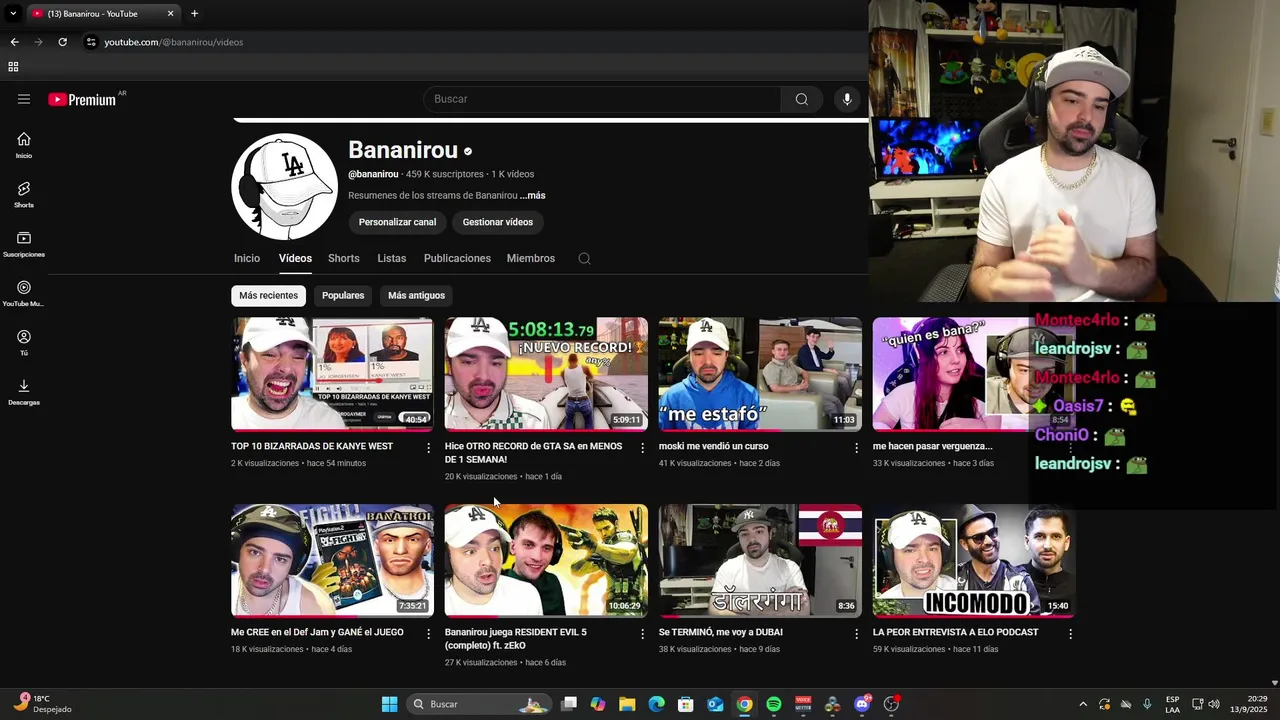Reload the page in Chrome
Viewport: 1280px width, 720px height.
(x=62, y=42)
